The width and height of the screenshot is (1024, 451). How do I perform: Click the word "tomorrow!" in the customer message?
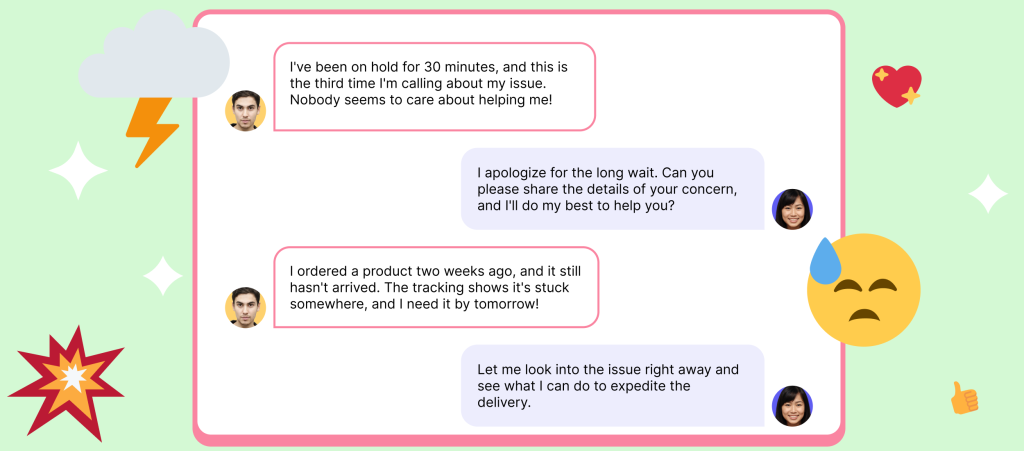[503, 304]
